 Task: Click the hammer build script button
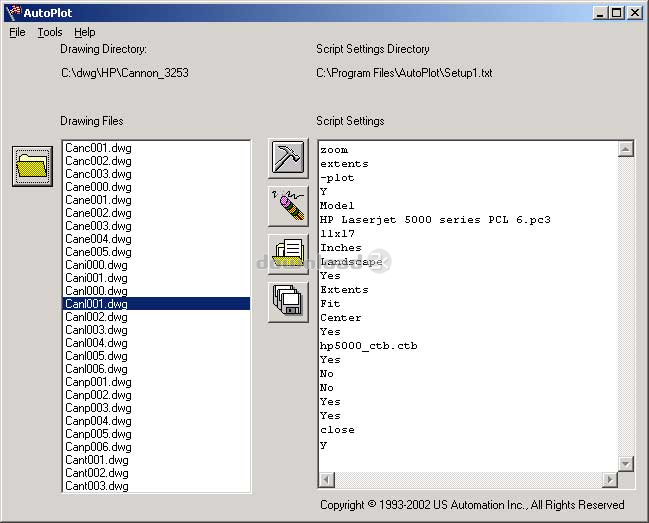pos(288,160)
